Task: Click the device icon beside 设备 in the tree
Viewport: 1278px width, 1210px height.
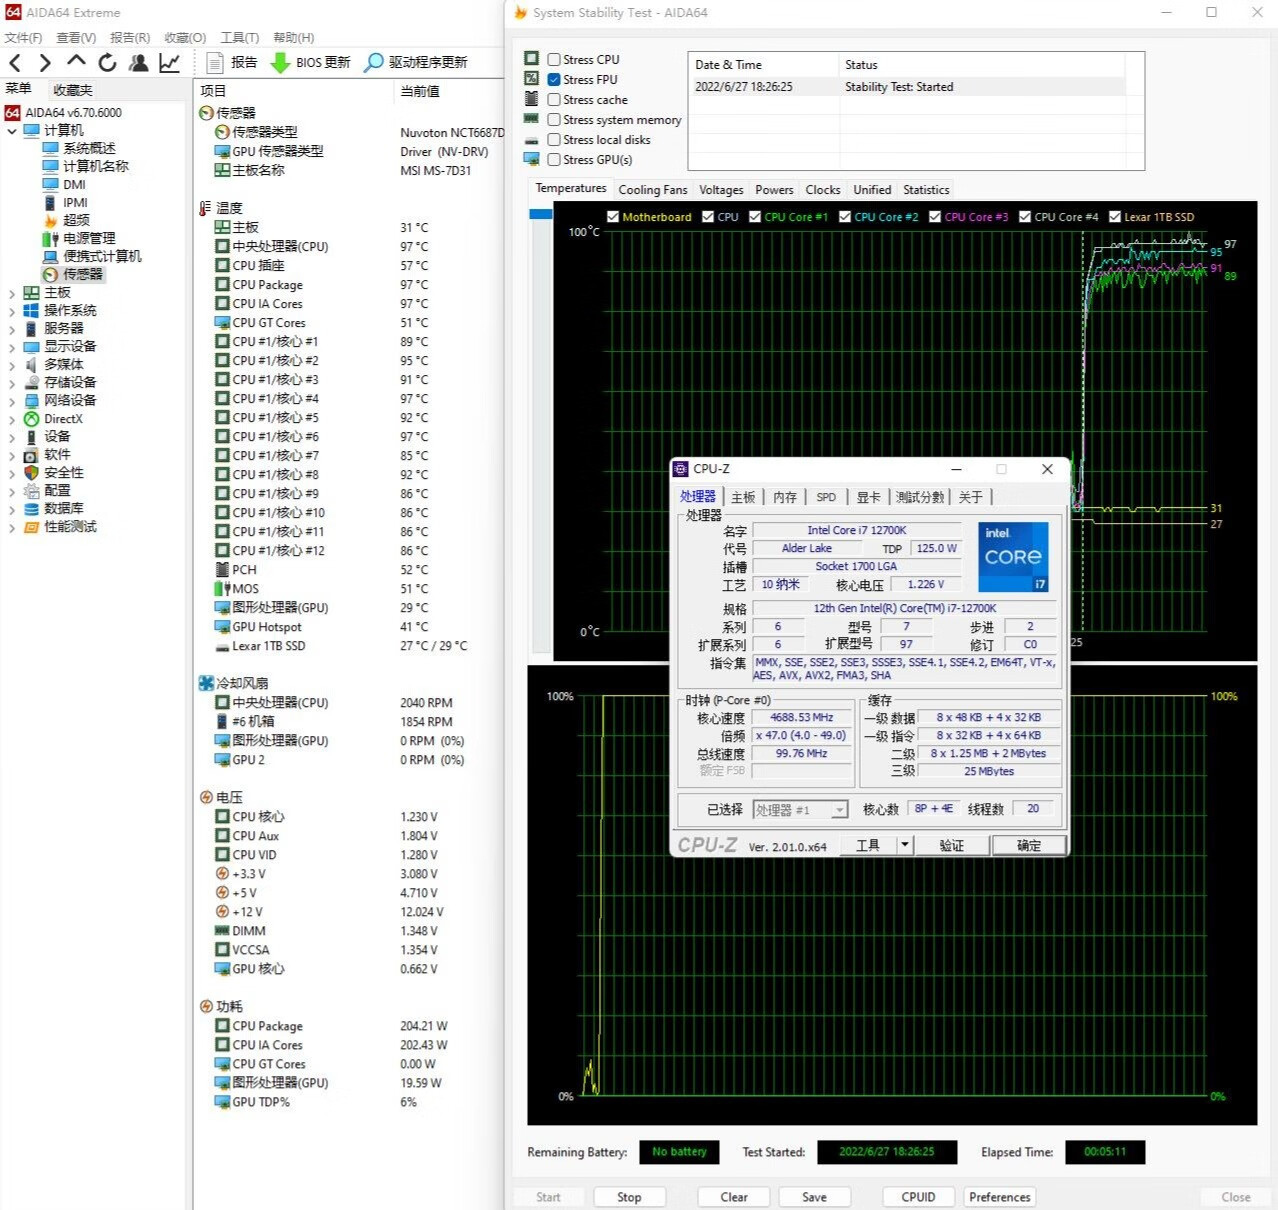Action: pyautogui.click(x=31, y=437)
